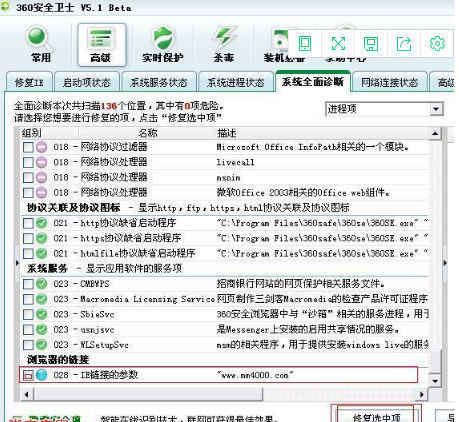Click the 修复选中项 button
The image size is (459, 422).
[x=377, y=415]
